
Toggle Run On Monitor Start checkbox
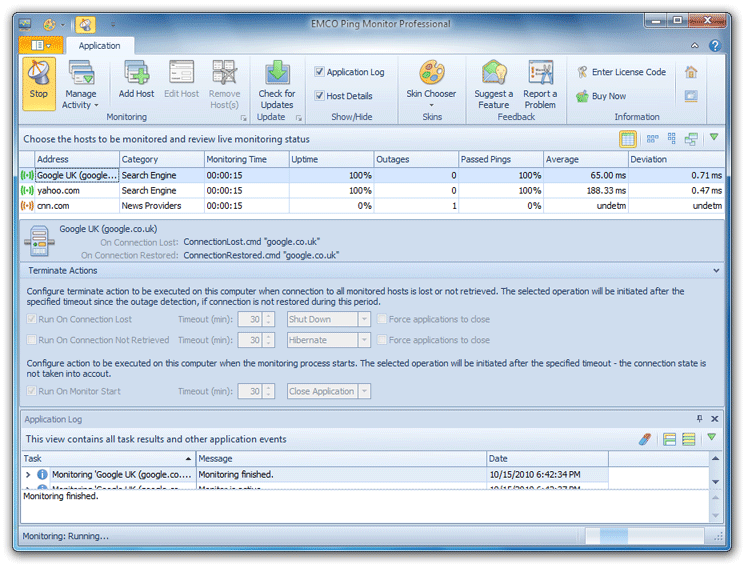pos(31,391)
